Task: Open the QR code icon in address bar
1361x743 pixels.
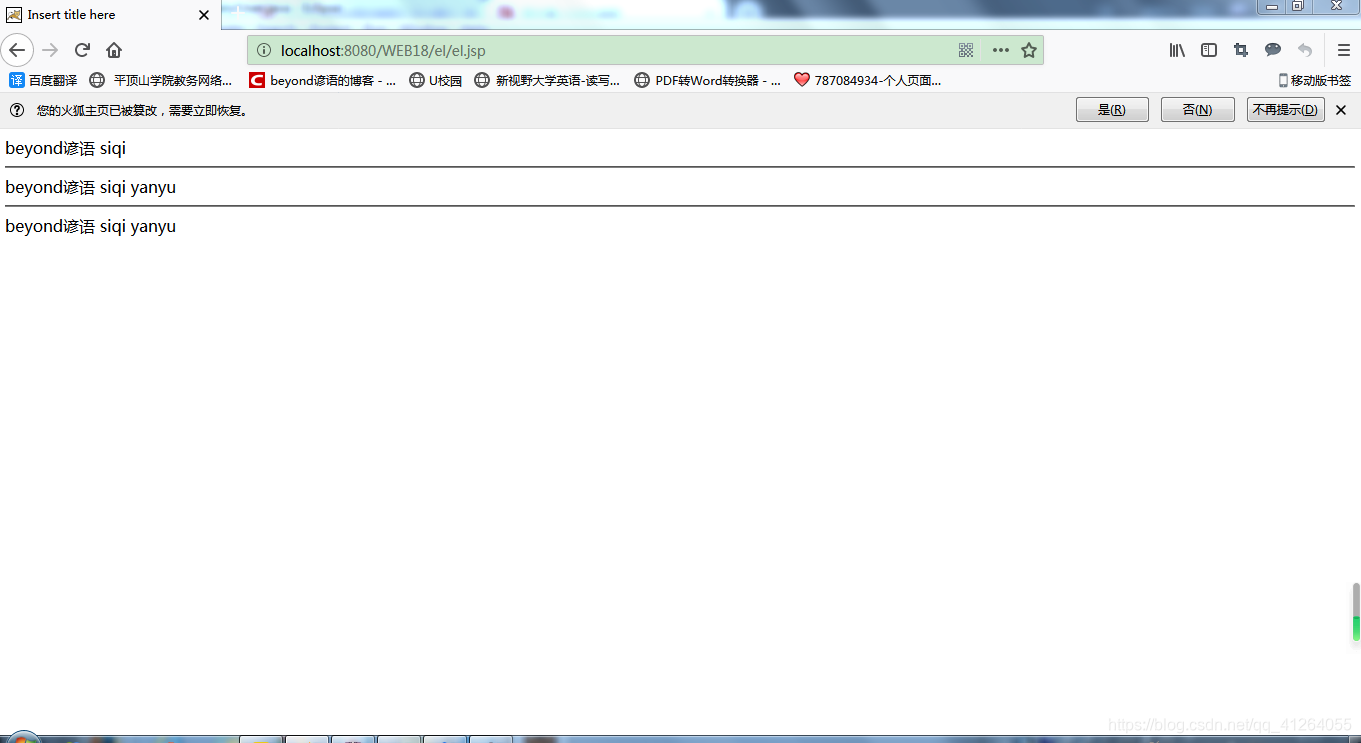Action: pyautogui.click(x=966, y=50)
